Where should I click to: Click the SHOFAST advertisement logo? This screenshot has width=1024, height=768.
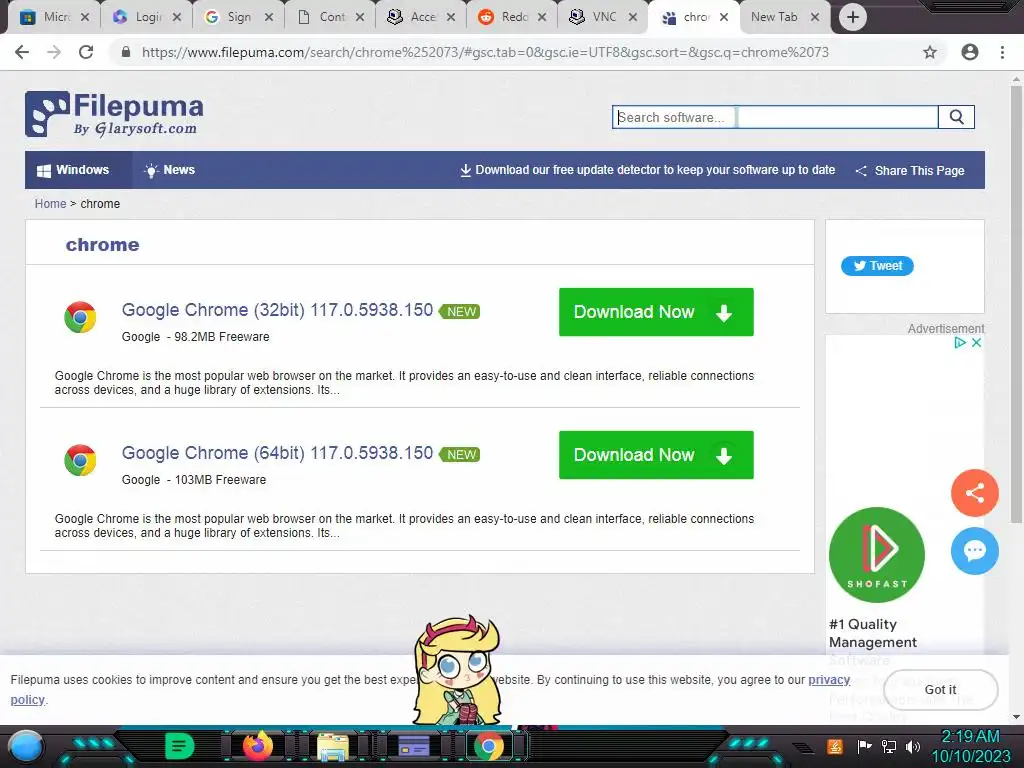pyautogui.click(x=877, y=554)
